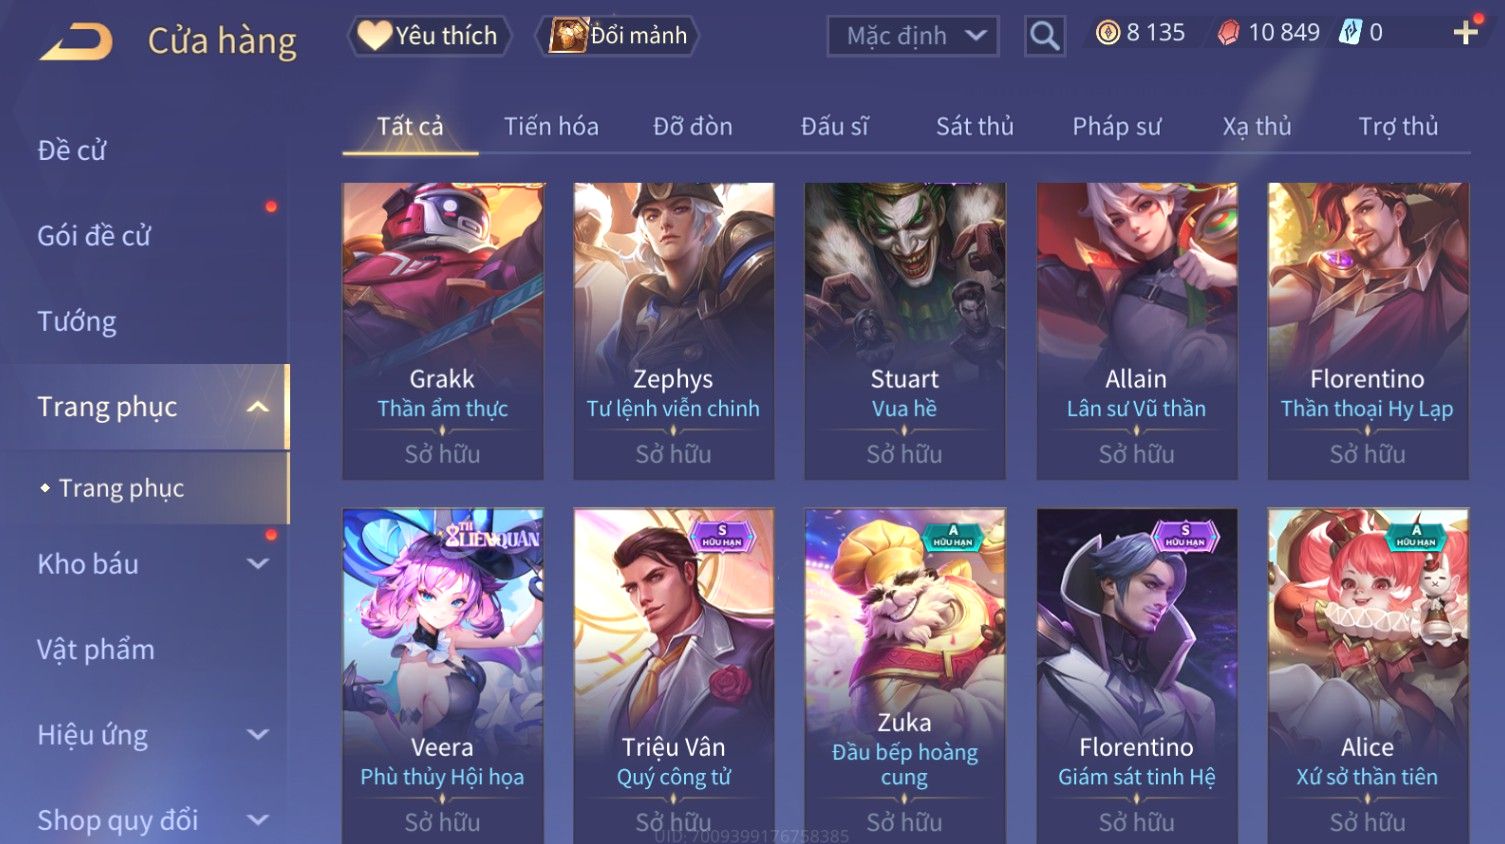Expand the Hiệu ứng sidebar section
Viewport: 1505px width, 844px height.
point(258,735)
